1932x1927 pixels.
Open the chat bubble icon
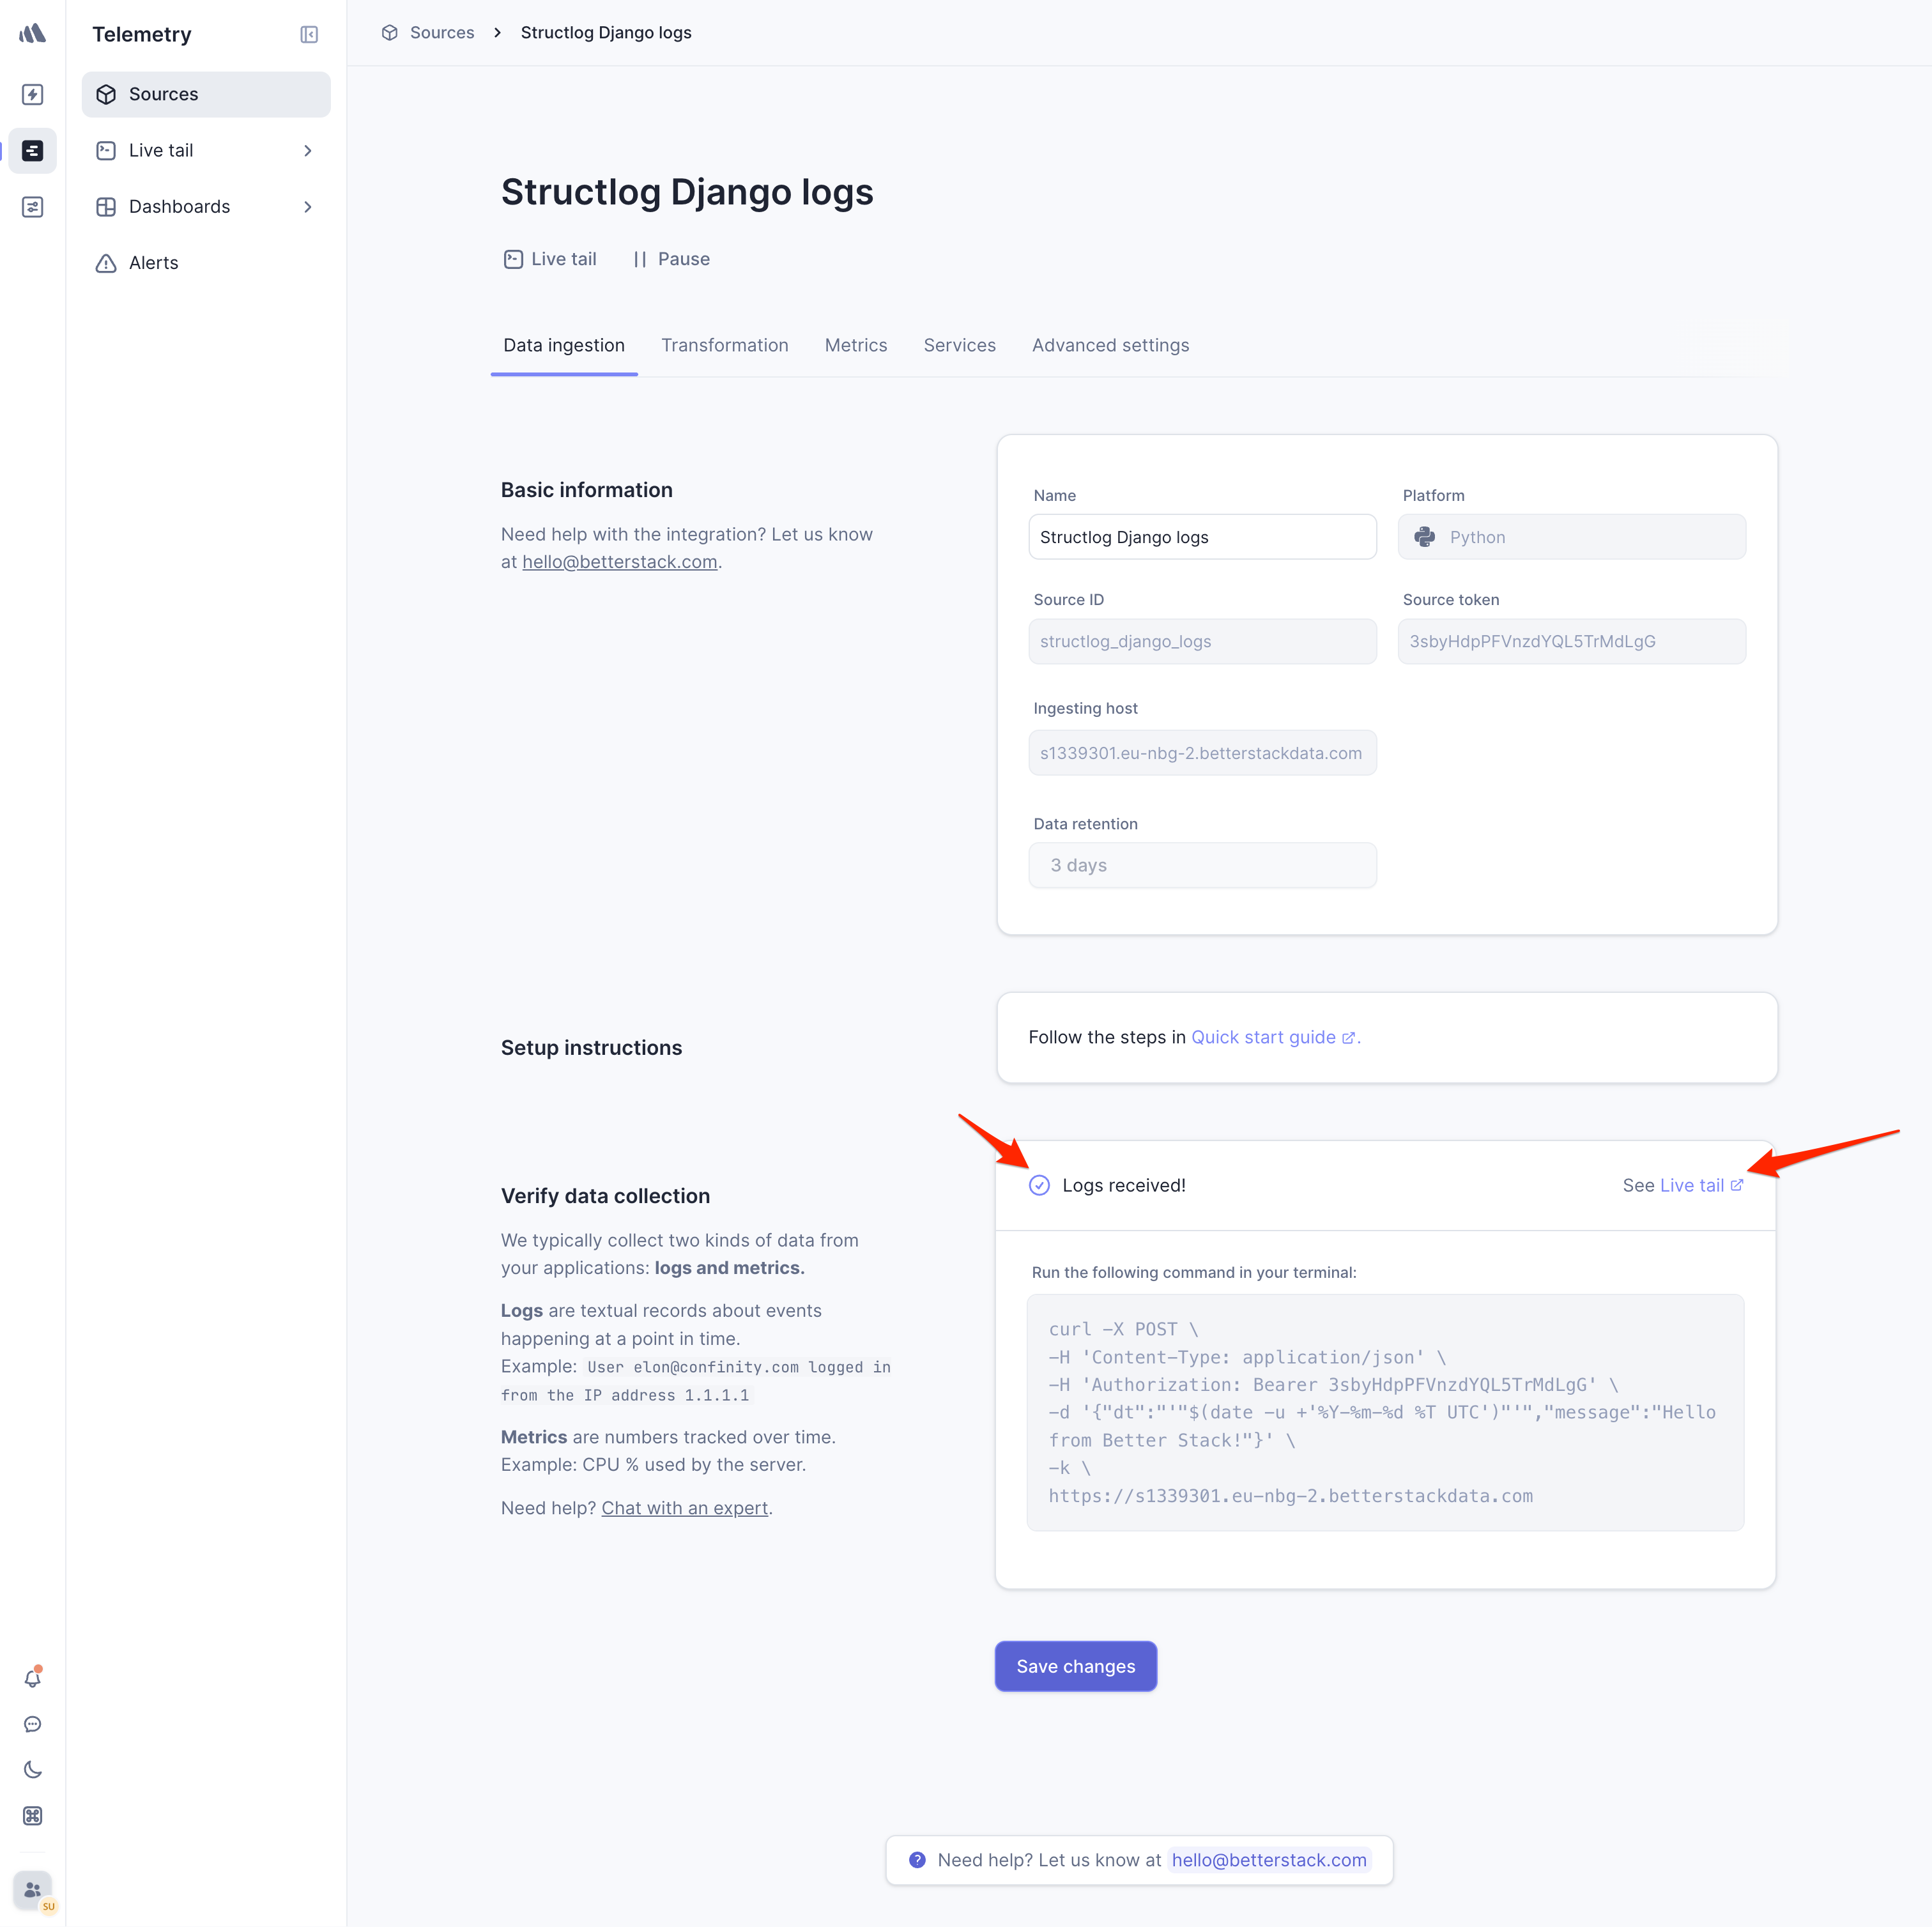click(32, 1724)
